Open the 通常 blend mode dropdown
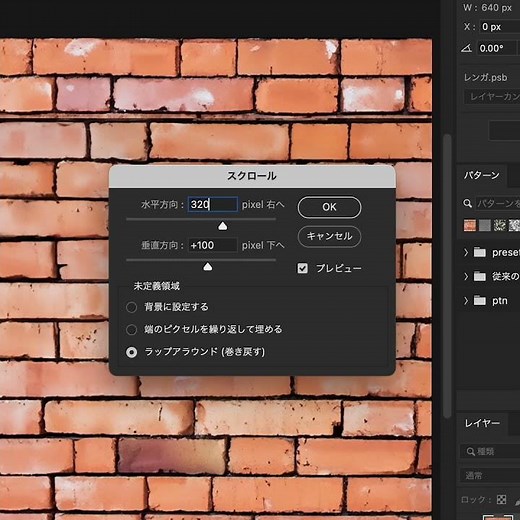Image resolution: width=520 pixels, height=520 pixels. (490, 475)
